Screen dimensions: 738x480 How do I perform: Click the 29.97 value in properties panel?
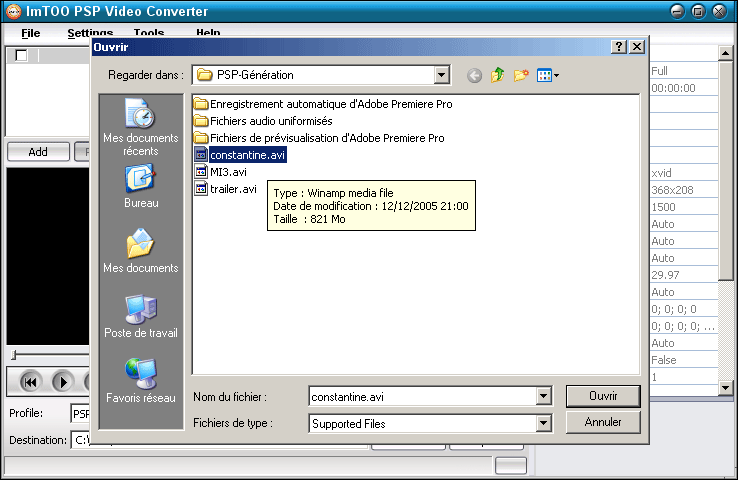(x=665, y=275)
